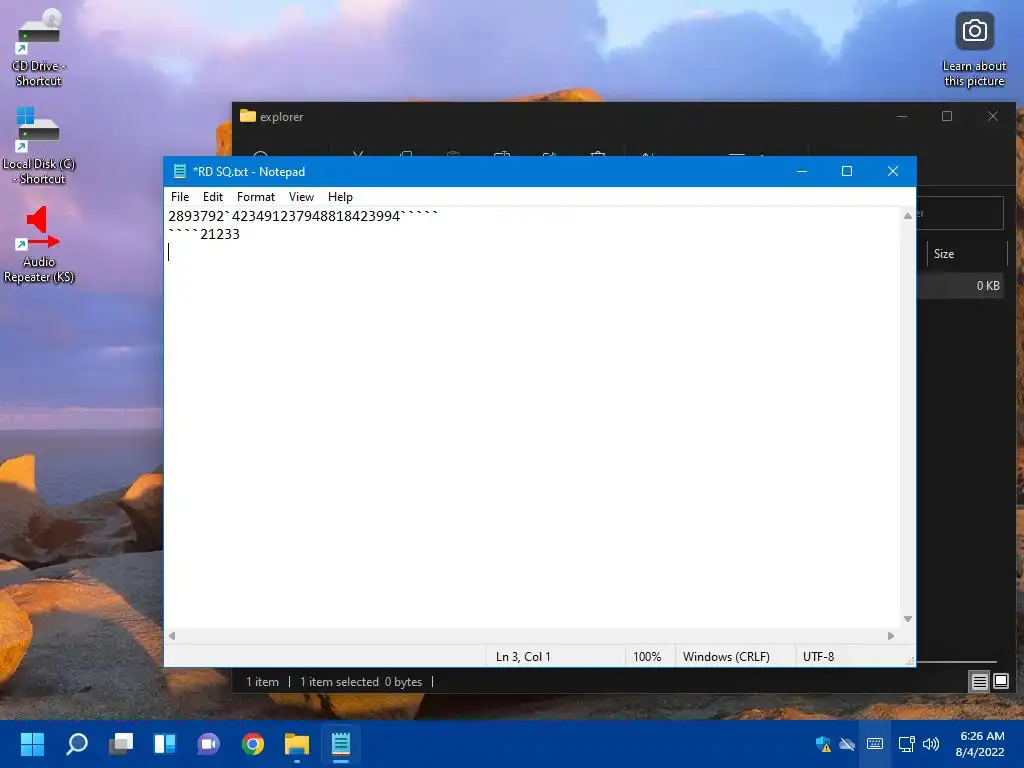Click the volume speaker tray icon
The width and height of the screenshot is (1024, 768).
click(931, 744)
